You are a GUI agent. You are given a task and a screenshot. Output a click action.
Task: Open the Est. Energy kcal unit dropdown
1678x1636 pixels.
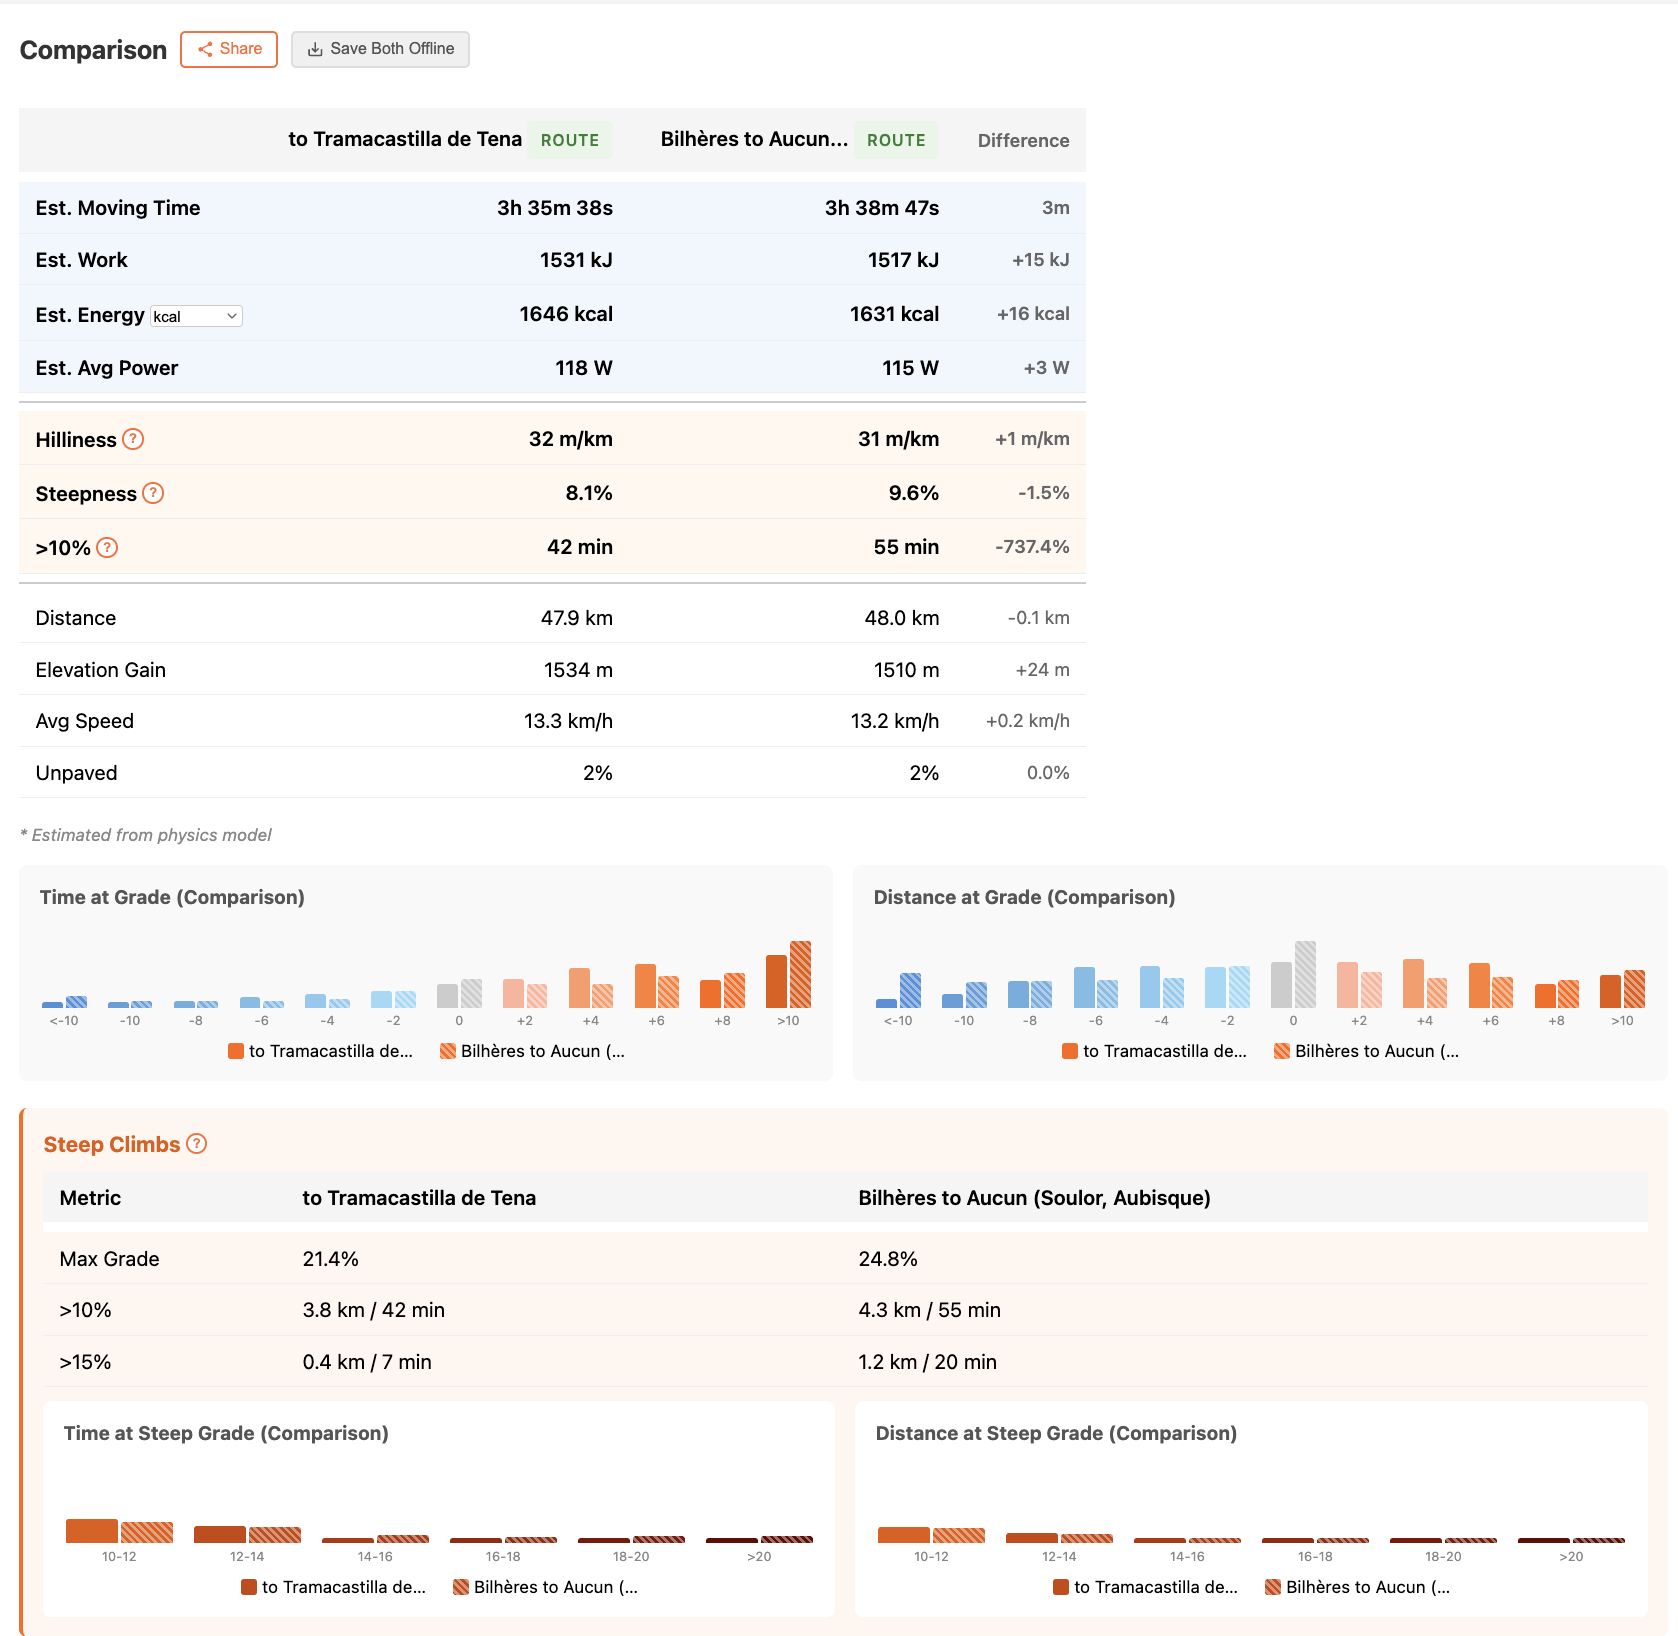point(196,316)
